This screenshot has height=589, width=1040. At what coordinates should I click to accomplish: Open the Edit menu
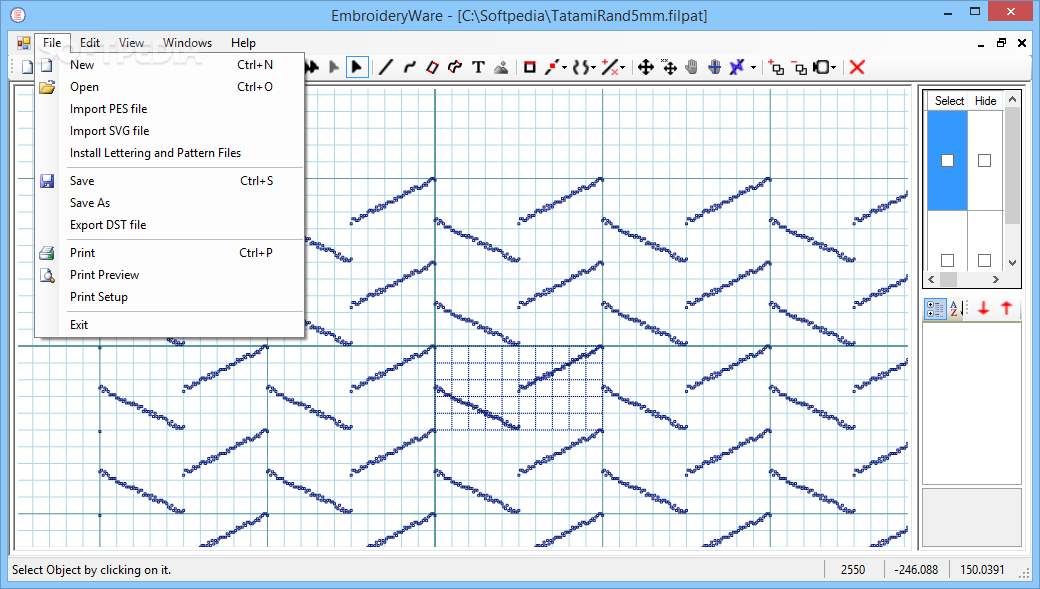(x=90, y=42)
